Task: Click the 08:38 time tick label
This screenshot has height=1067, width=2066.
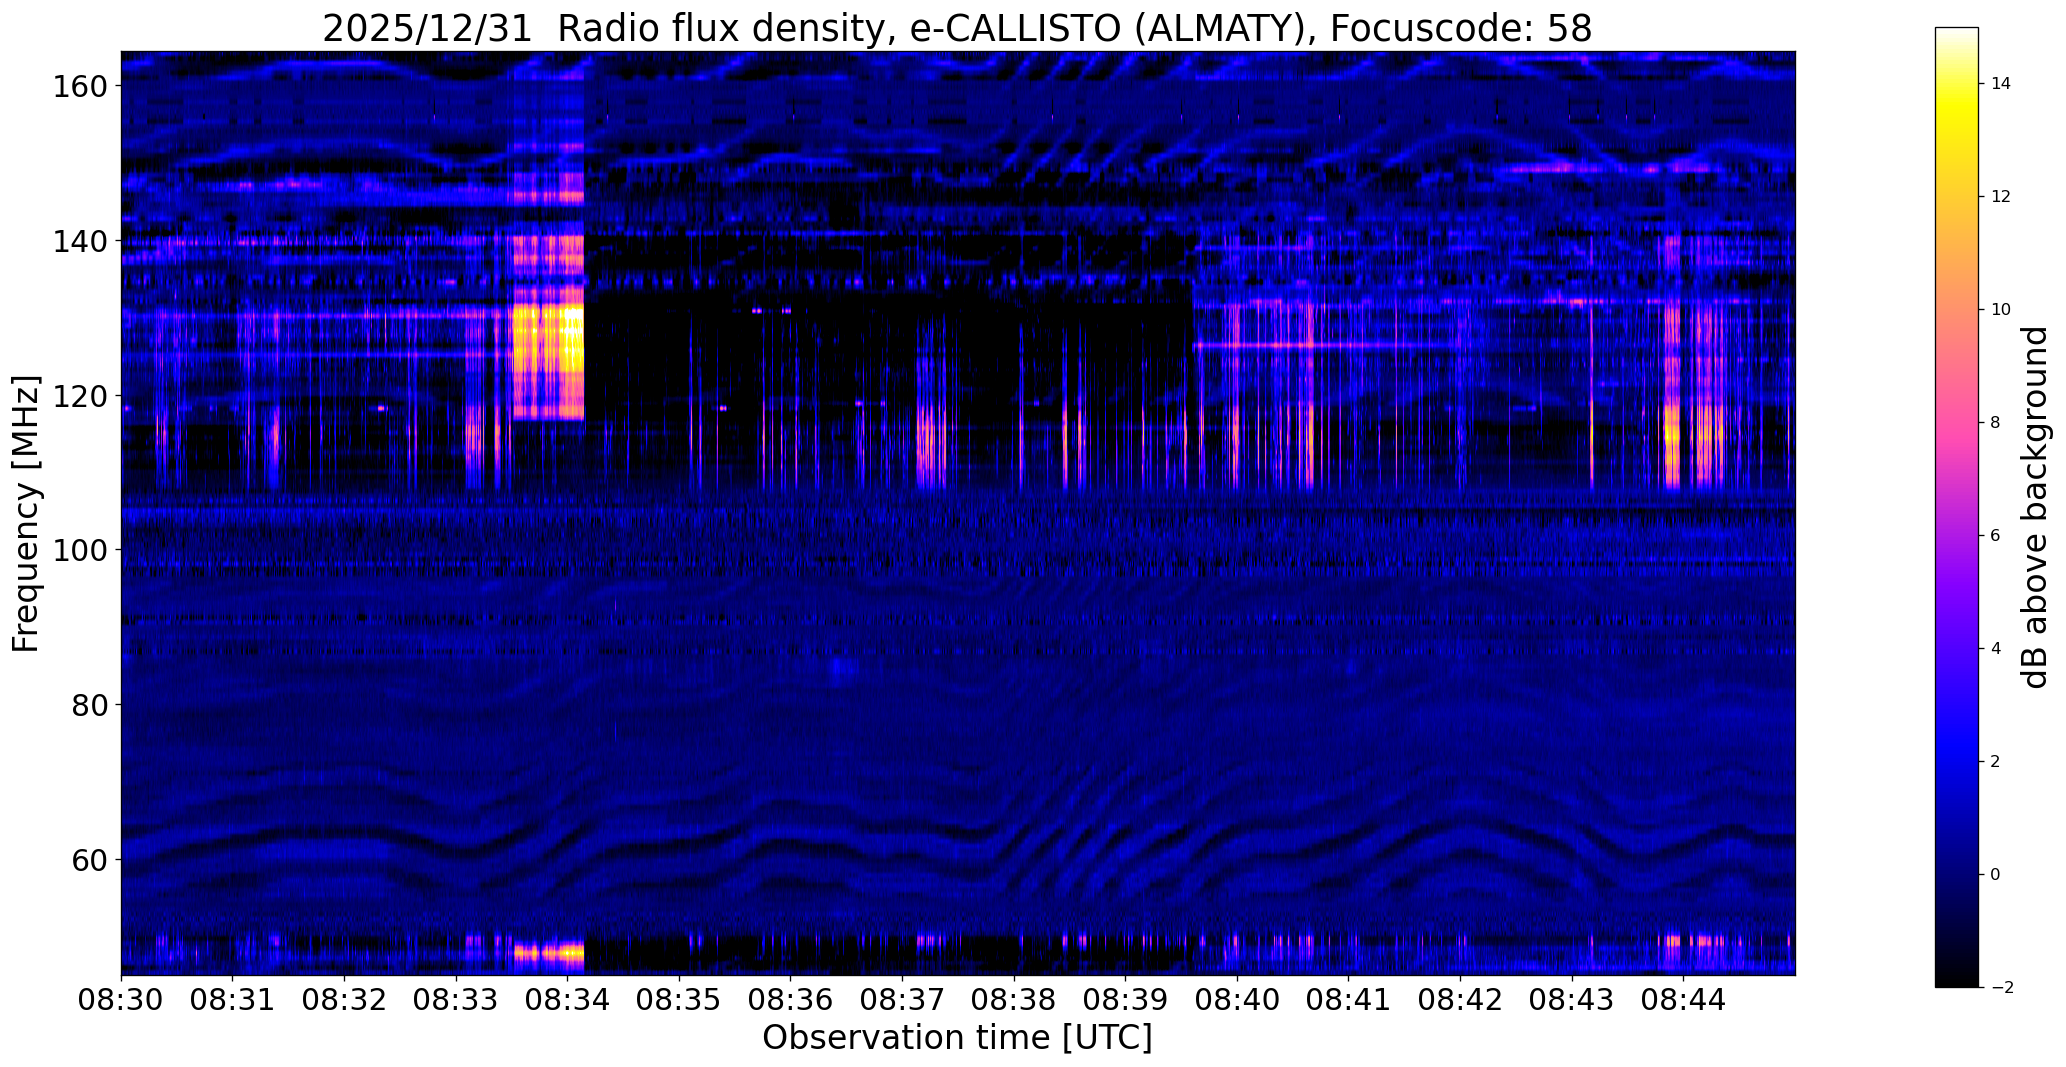Action: [x=1014, y=1000]
